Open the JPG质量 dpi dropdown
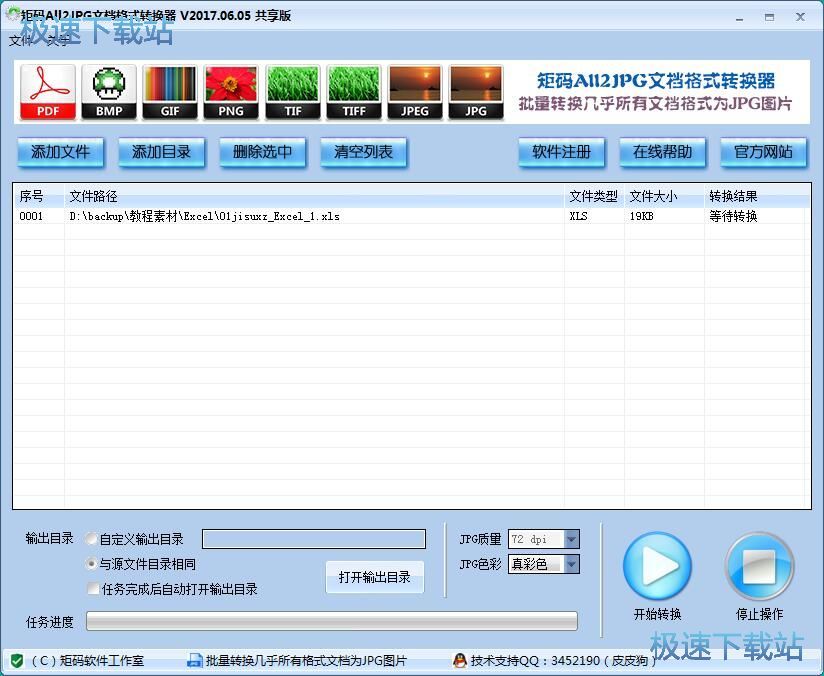 (570, 538)
